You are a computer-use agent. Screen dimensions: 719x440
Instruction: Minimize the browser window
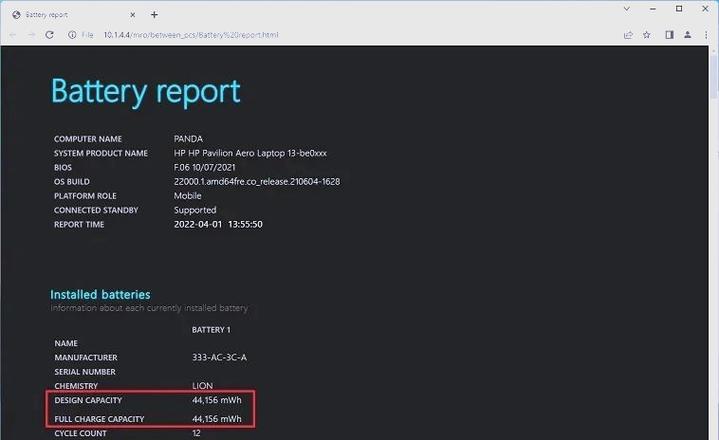653,9
